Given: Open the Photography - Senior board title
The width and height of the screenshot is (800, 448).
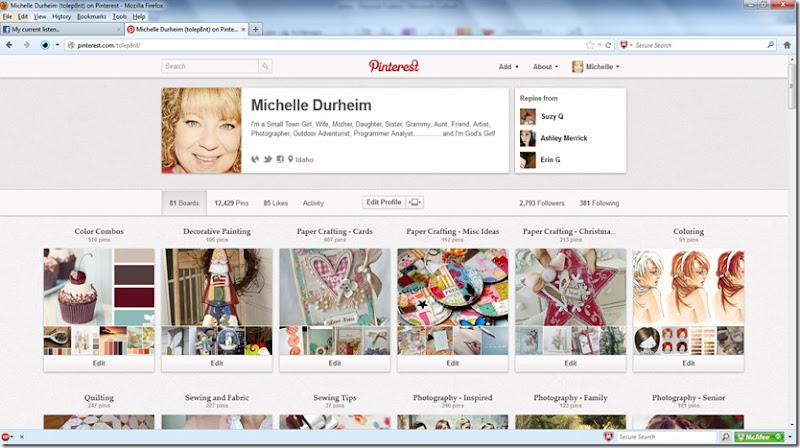Looking at the screenshot, I should click(x=688, y=397).
